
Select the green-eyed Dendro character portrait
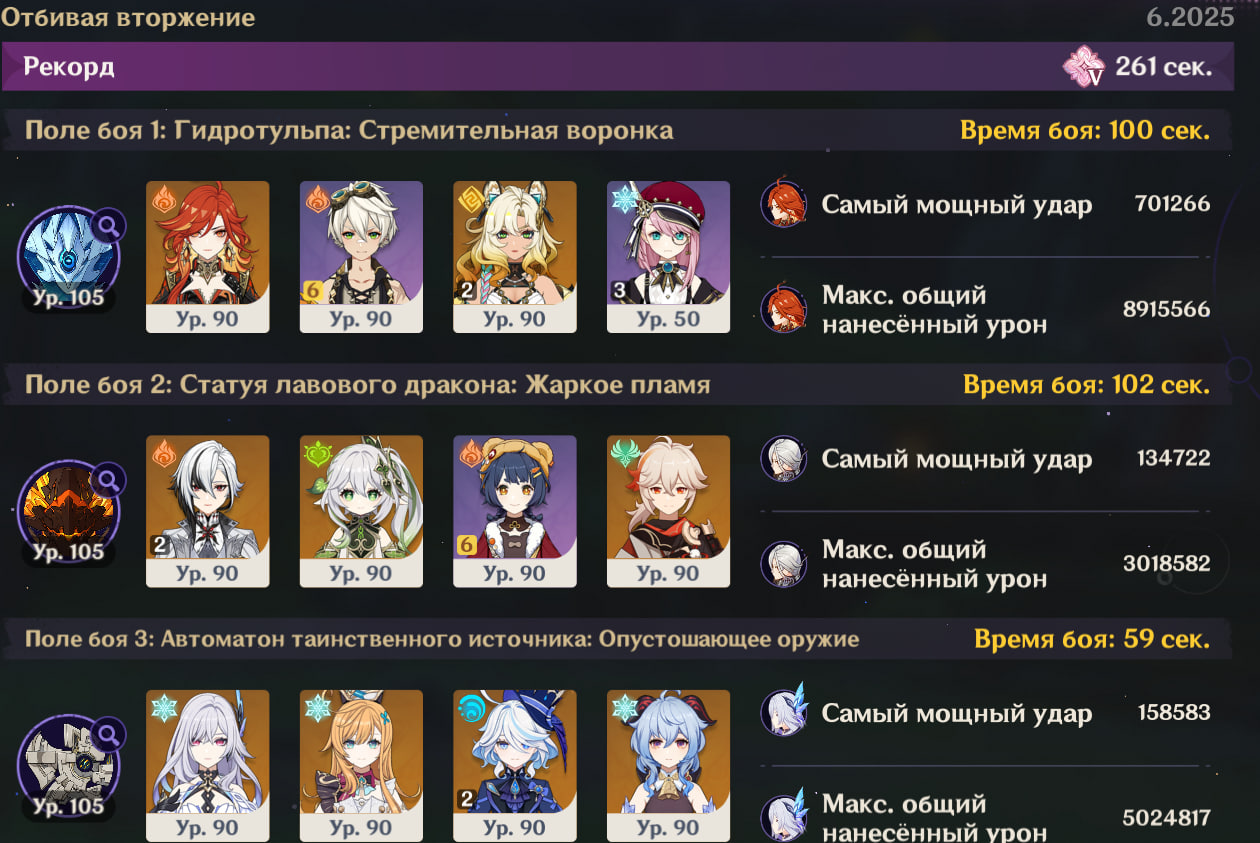click(361, 511)
